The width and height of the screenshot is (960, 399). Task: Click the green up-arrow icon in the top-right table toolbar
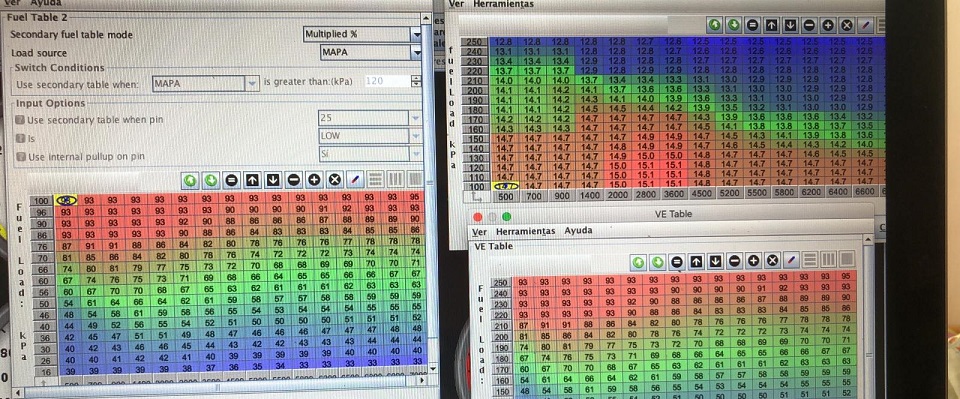click(714, 25)
